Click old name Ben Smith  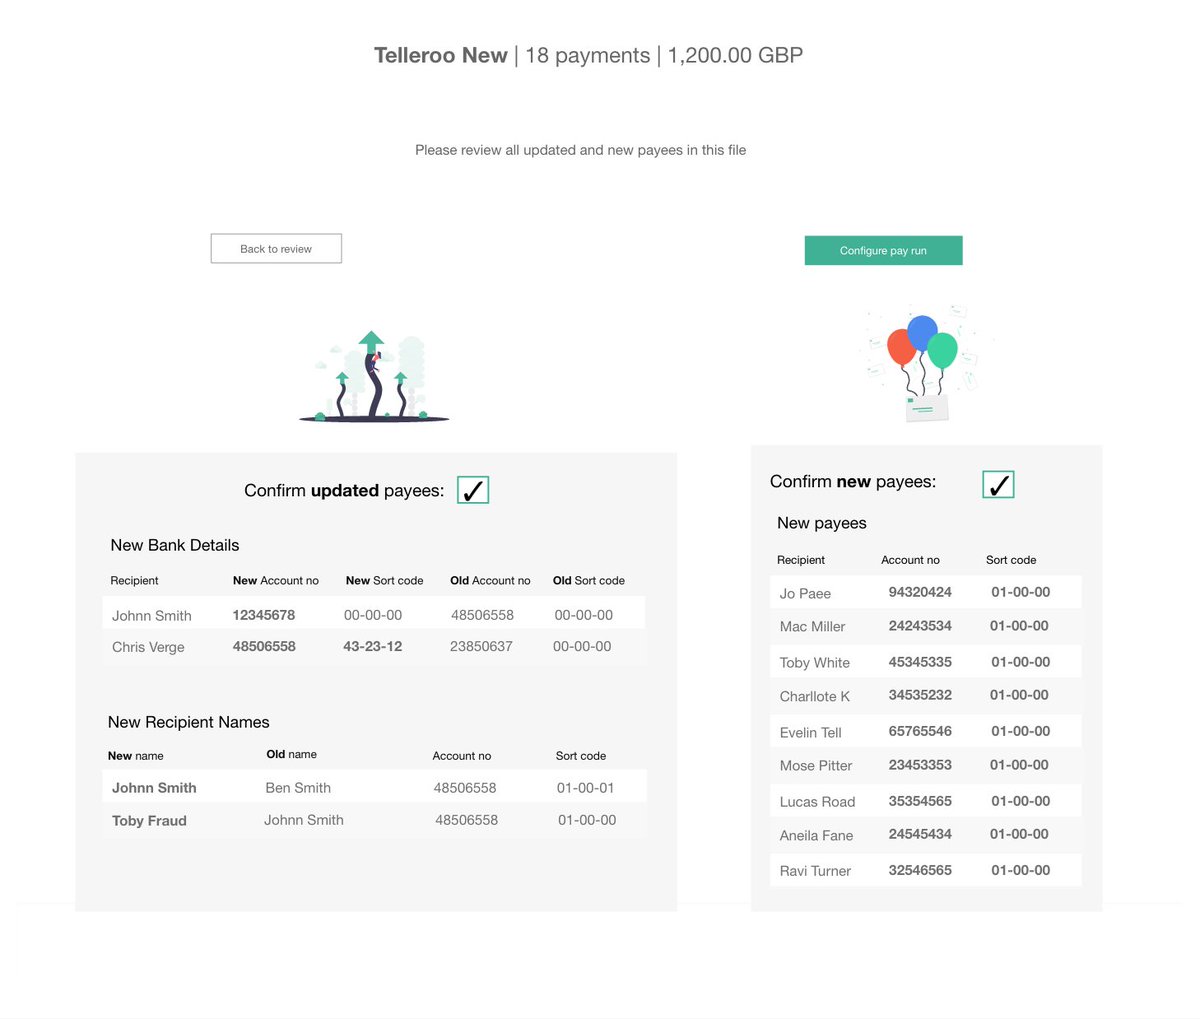point(298,788)
